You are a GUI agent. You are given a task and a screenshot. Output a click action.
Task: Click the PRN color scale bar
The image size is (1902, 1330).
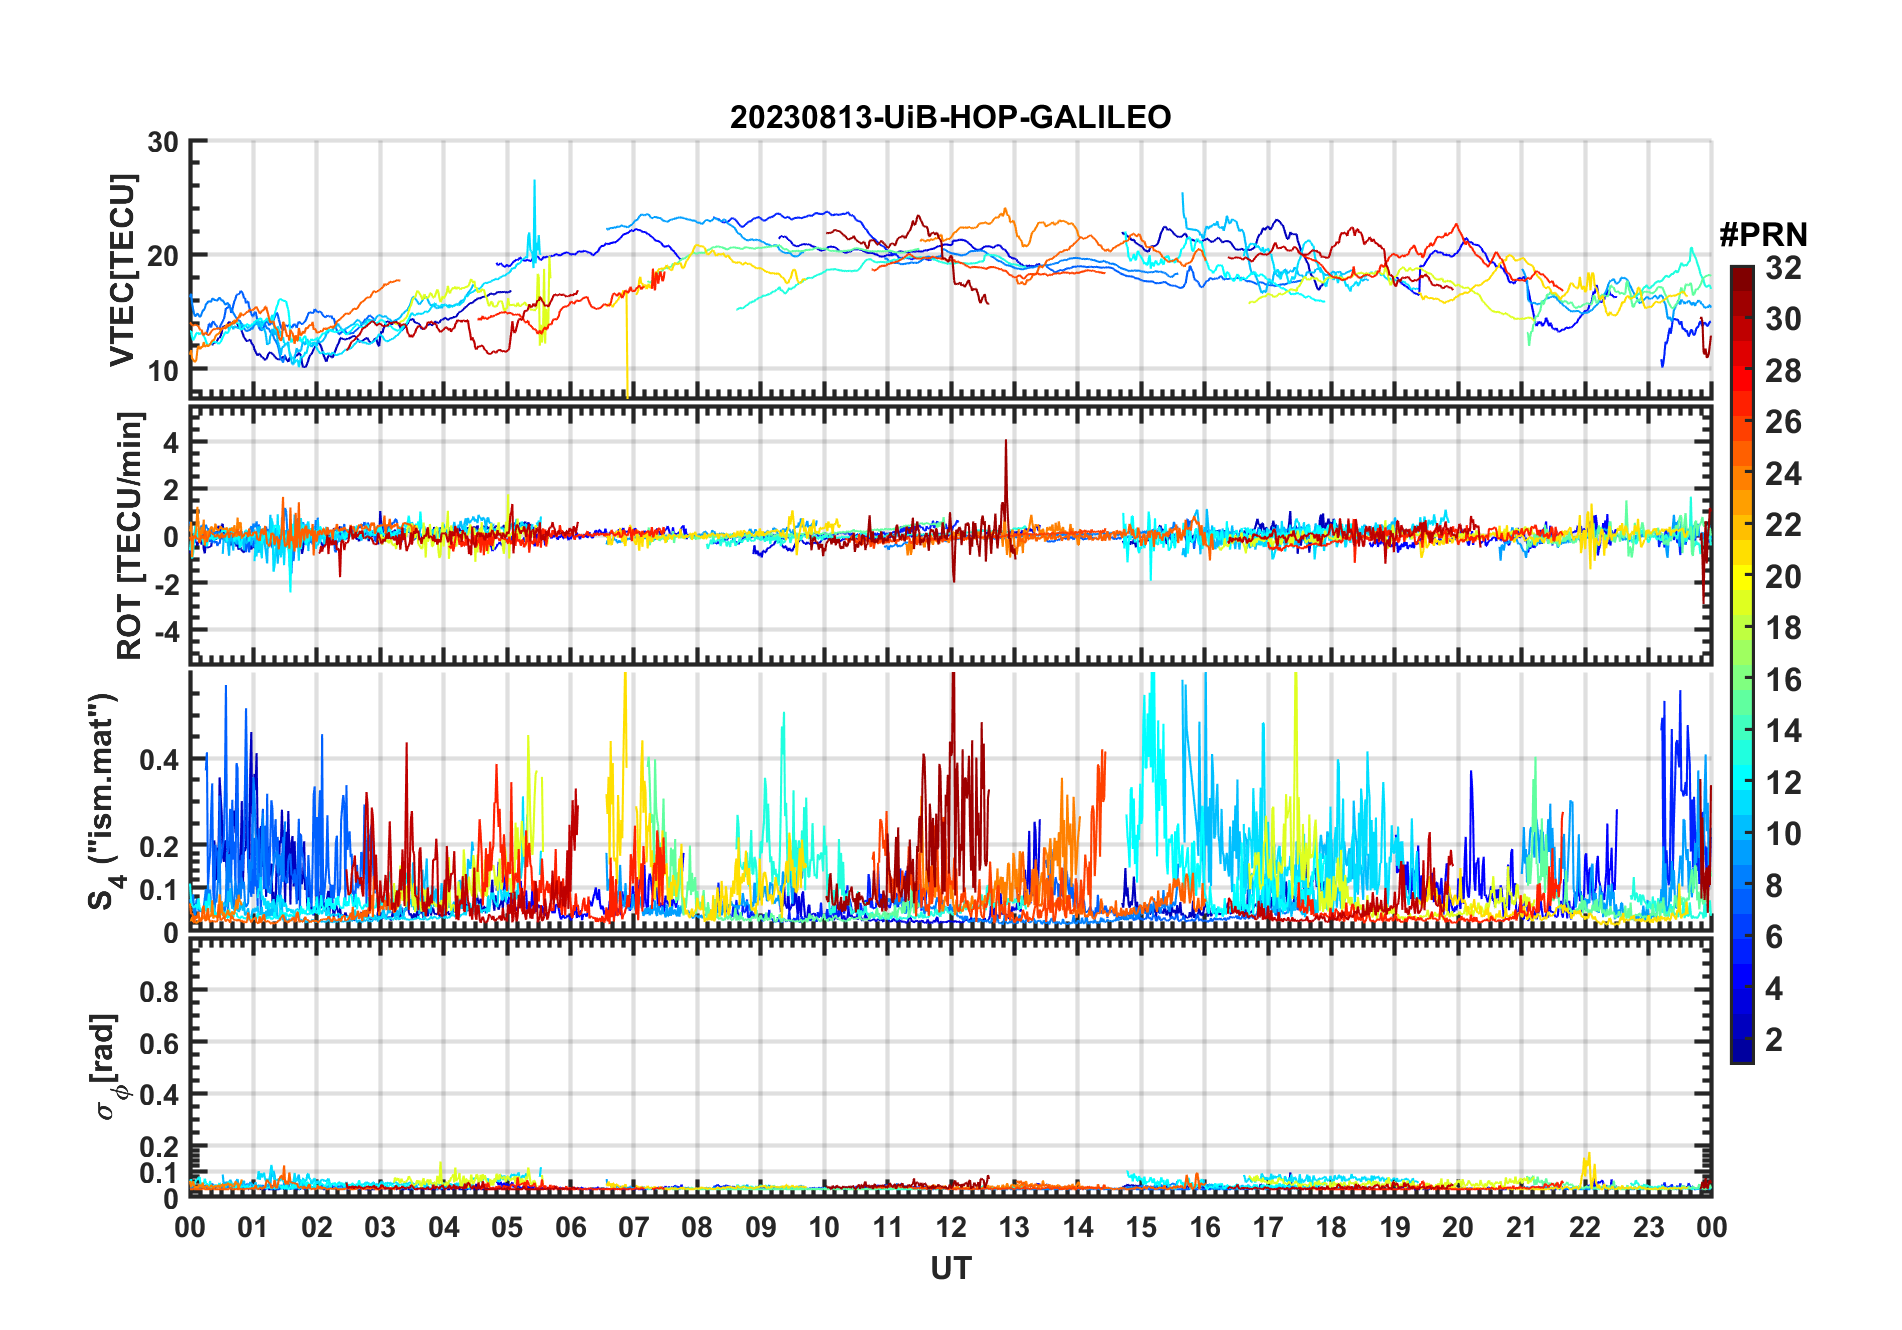pos(1742,664)
